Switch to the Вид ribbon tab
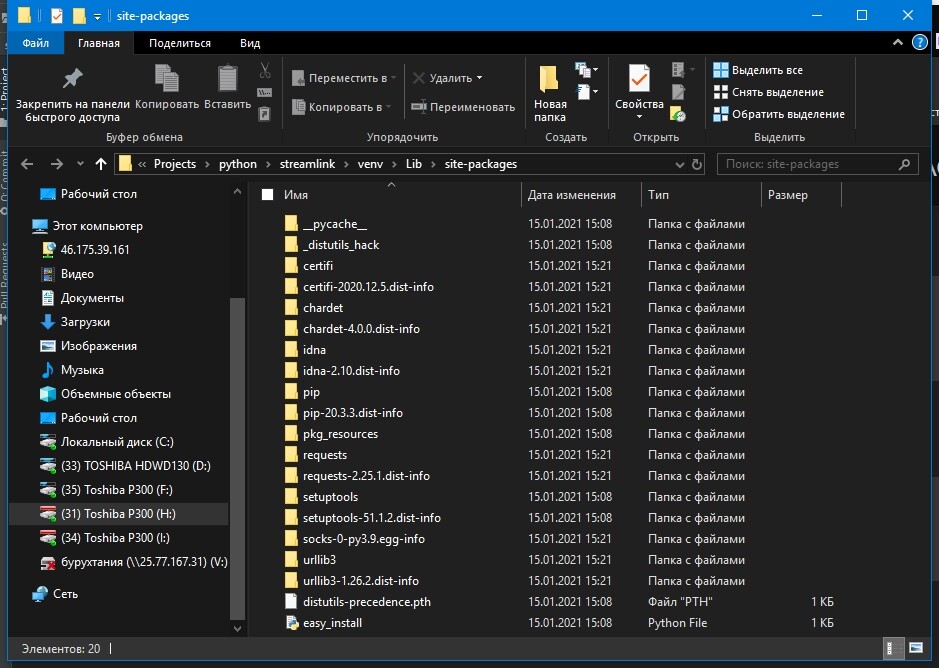Viewport: 939px width, 668px height. [250, 43]
